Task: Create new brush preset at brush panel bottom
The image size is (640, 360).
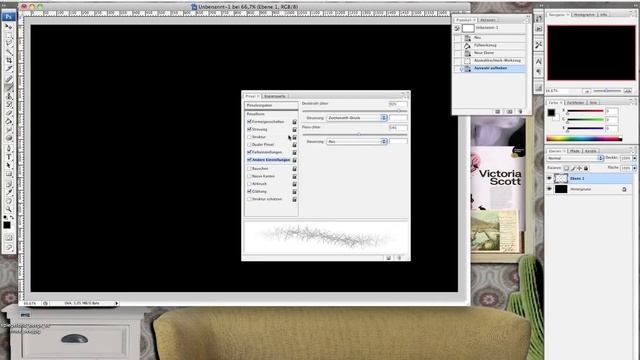Action: (389, 258)
